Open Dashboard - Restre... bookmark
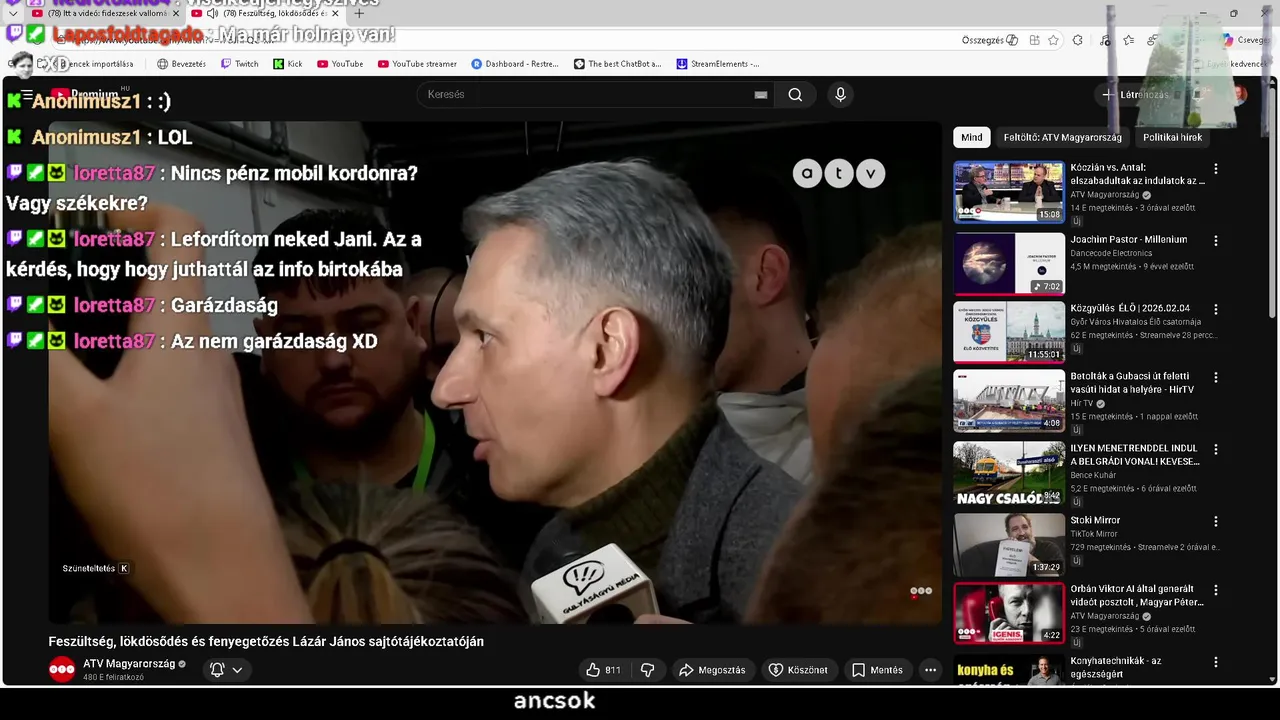 (514, 64)
